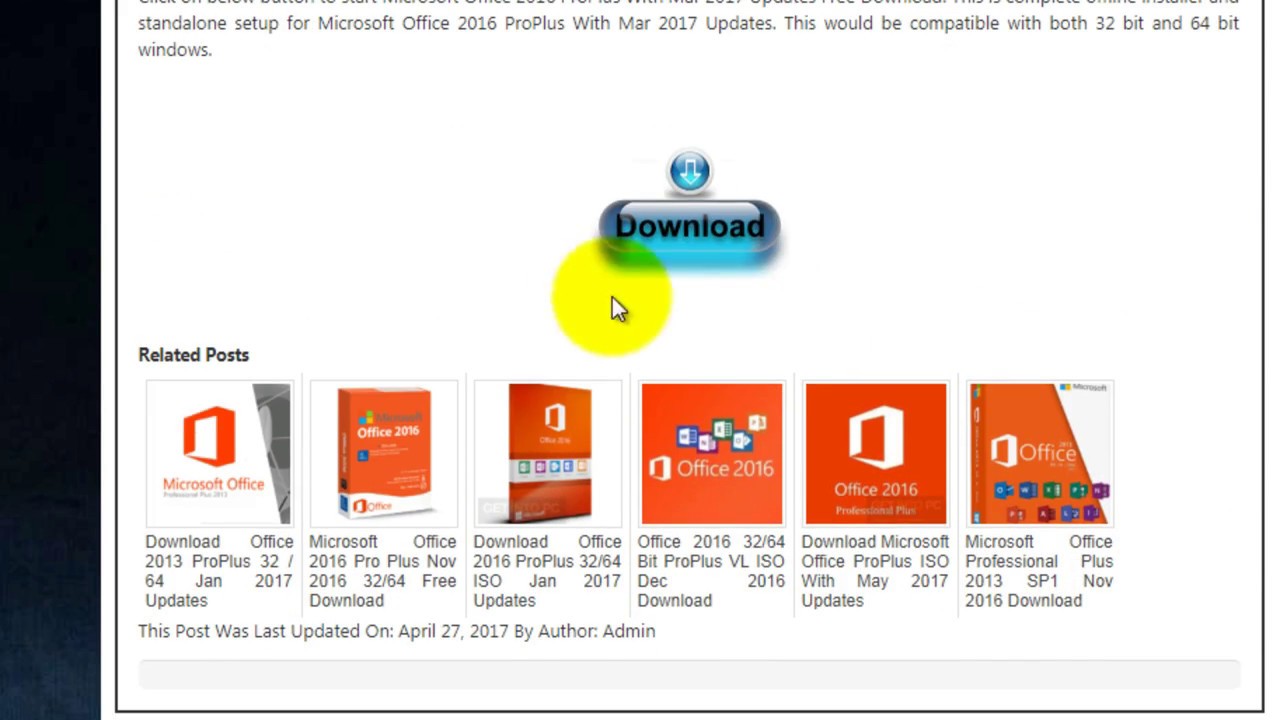This screenshot has width=1280, height=720.
Task: Follow the 'Download Office 2016 ProPlus 32/64 ISO Jan 2017' link
Action: (547, 571)
